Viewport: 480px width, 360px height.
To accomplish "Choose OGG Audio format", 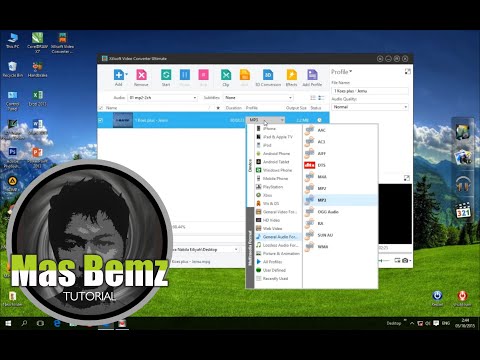I will (340, 212).
